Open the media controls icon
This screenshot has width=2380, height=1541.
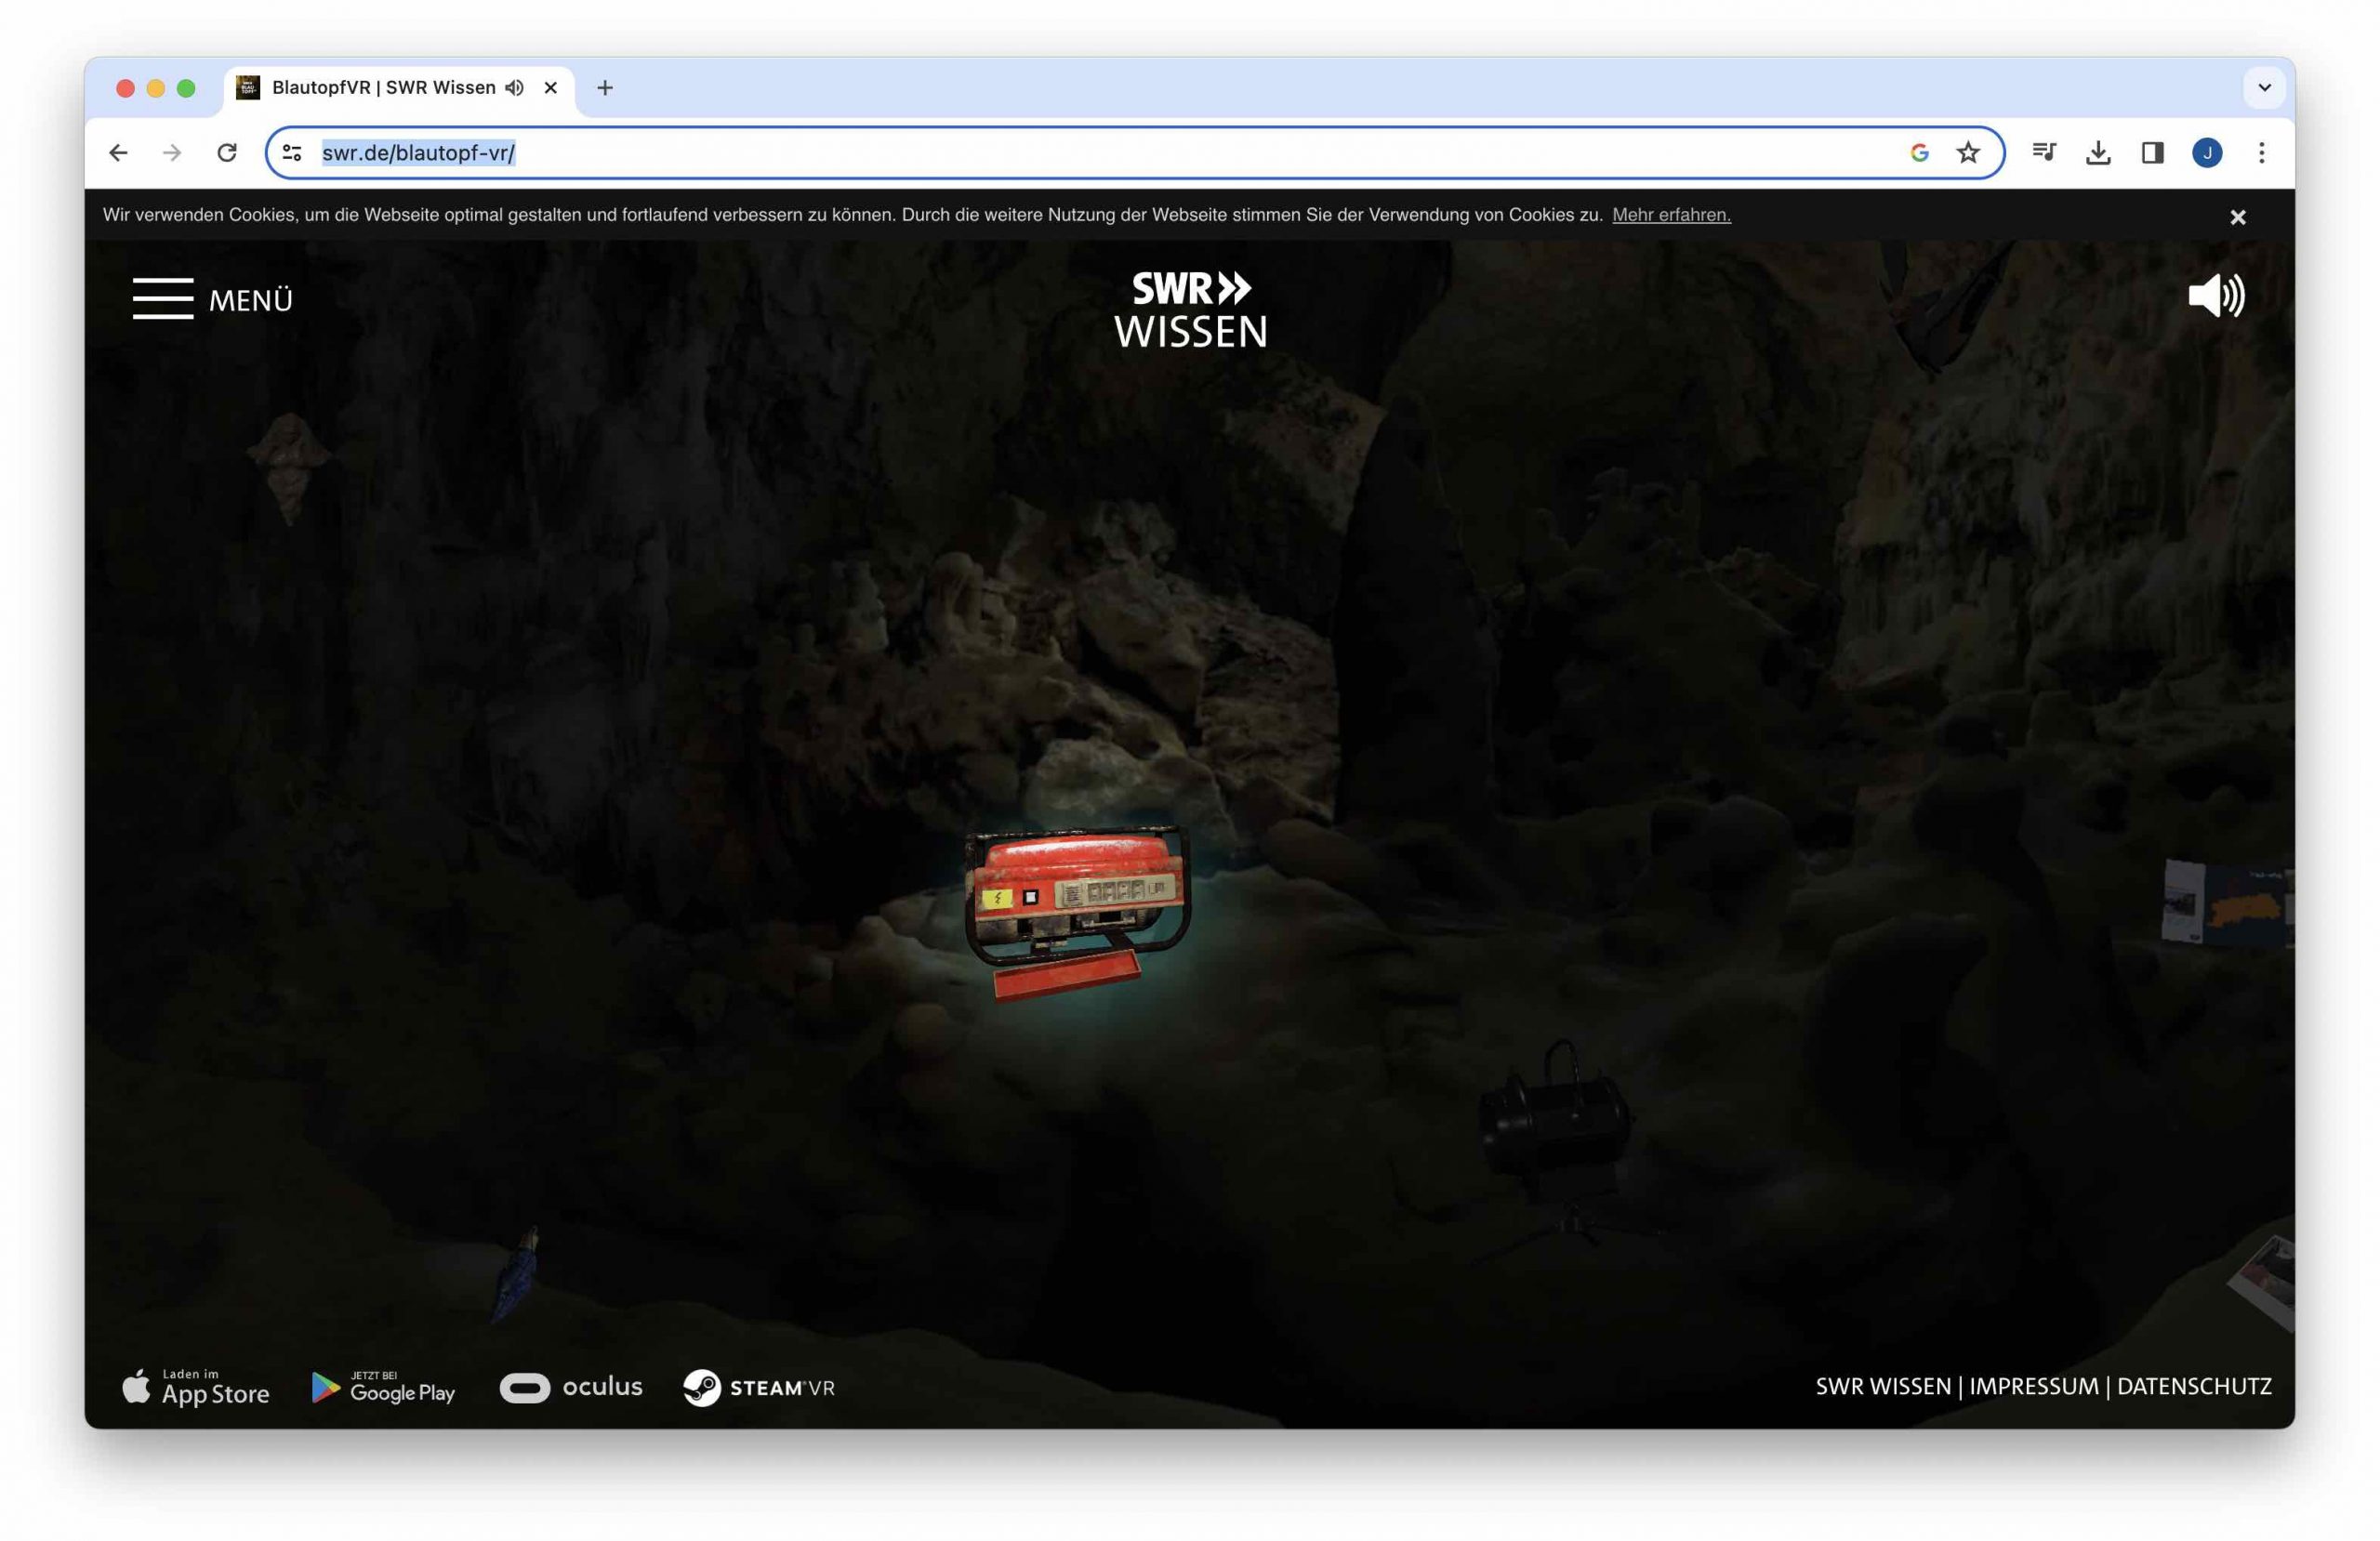click(2044, 153)
